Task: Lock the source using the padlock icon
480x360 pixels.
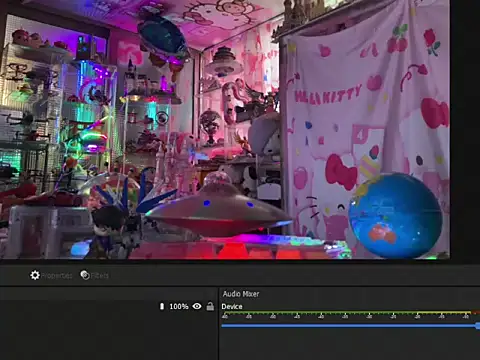Action: click(210, 306)
